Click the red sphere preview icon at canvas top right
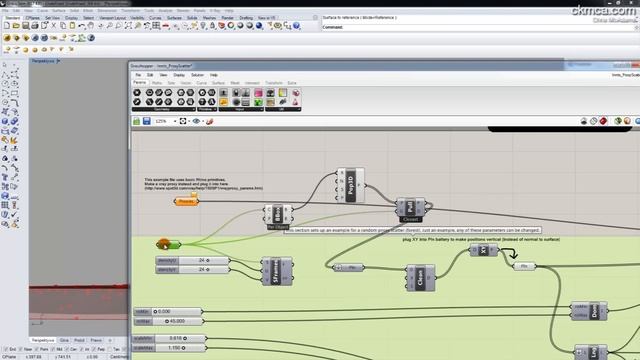 coord(603,121)
